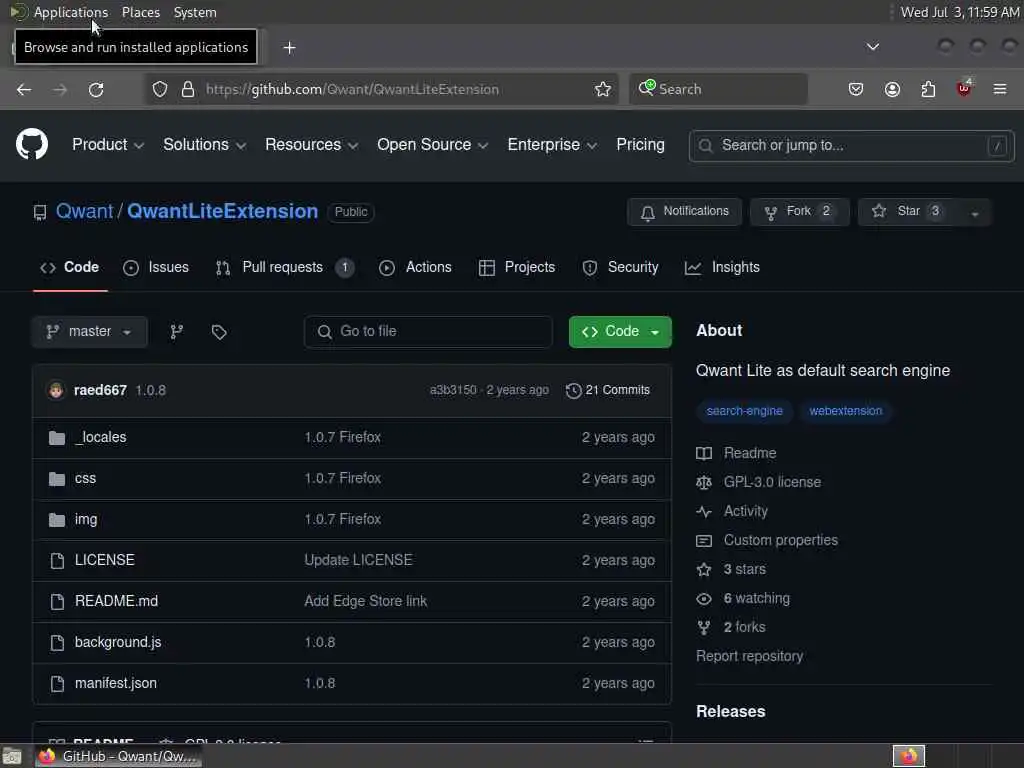Open the green Code dropdown
The height and width of the screenshot is (768, 1024).
(620, 332)
